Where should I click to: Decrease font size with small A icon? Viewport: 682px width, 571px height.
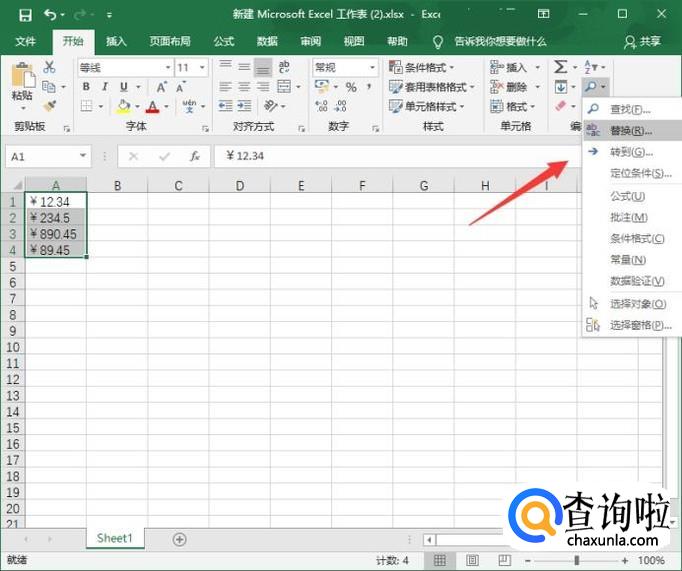(181, 87)
